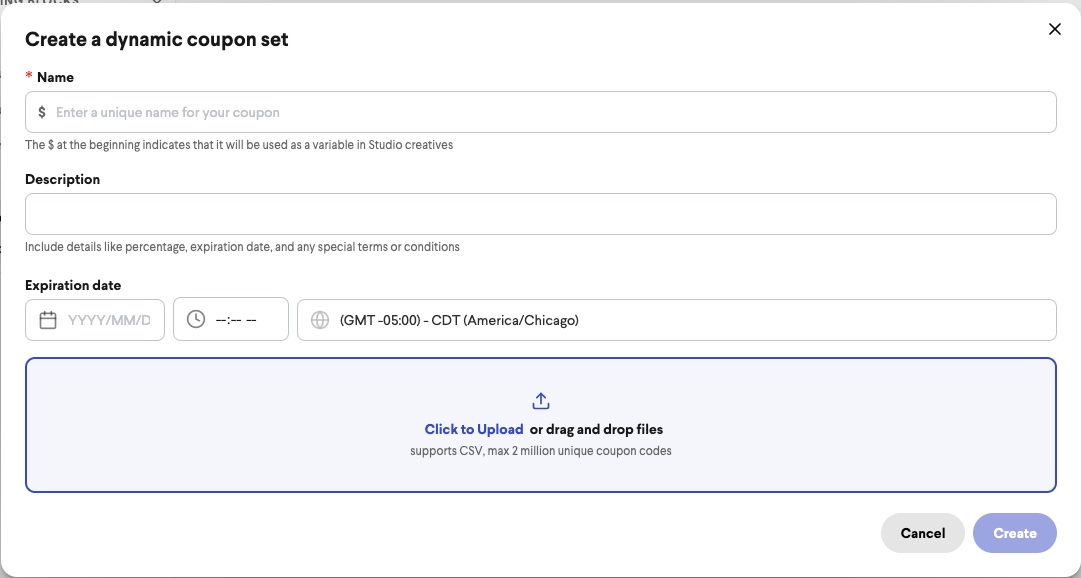Click the Expiration date label
The image size is (1081, 578).
(x=73, y=285)
